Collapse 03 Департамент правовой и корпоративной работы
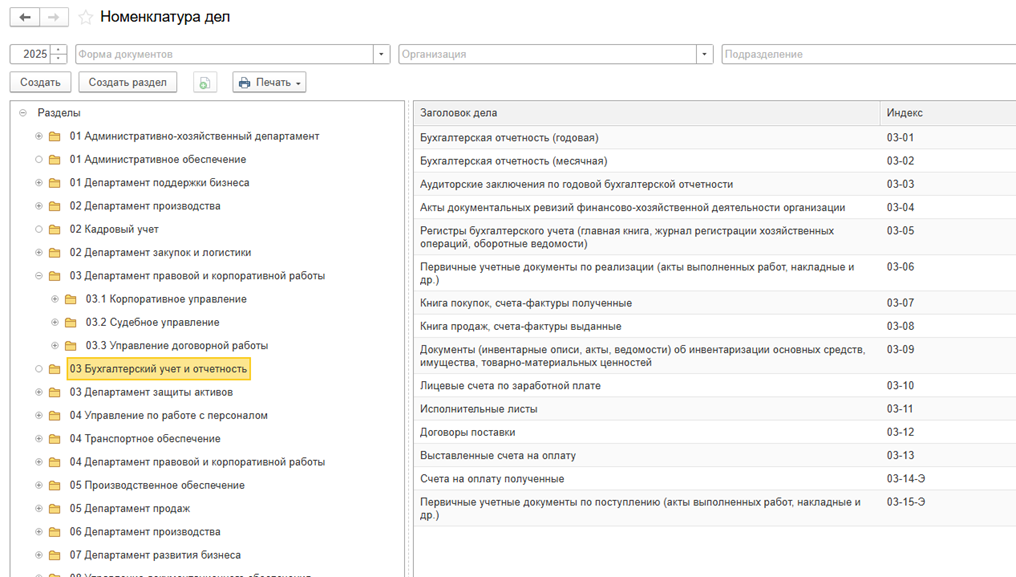 (39, 276)
